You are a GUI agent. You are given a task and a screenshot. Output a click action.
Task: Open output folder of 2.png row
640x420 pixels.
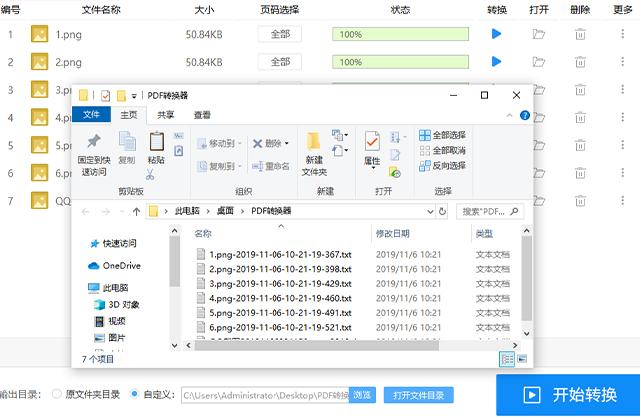539,62
